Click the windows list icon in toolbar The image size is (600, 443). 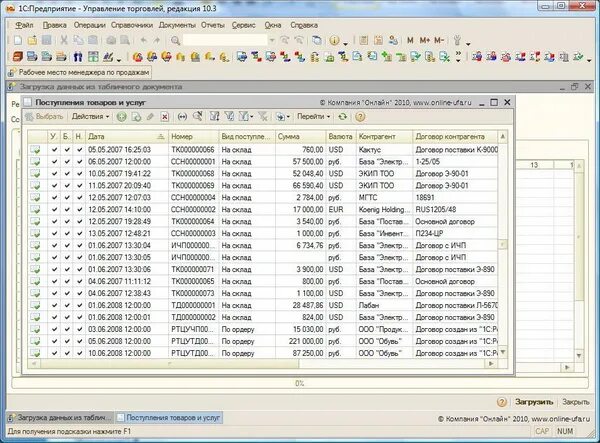[316, 40]
